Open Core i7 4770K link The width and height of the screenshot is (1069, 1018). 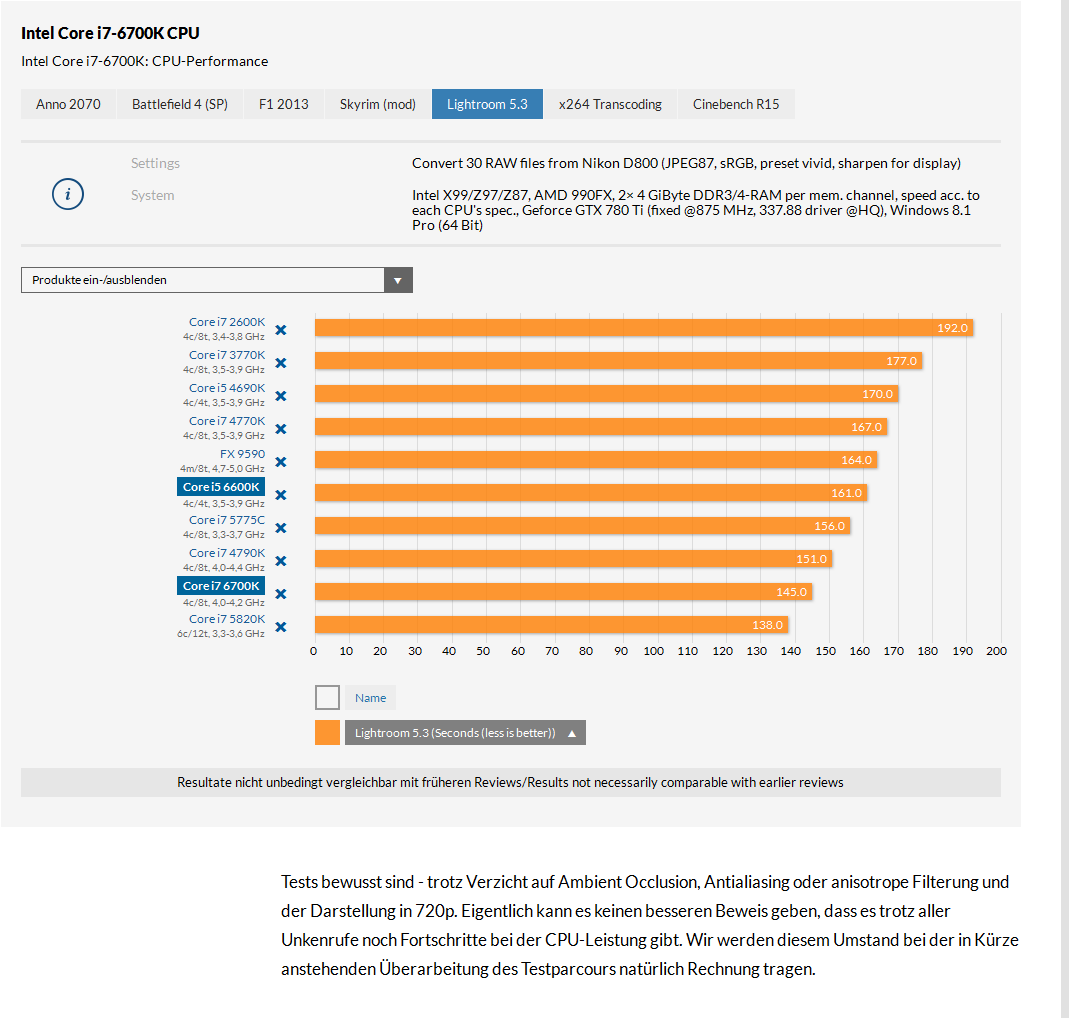pyautogui.click(x=227, y=421)
